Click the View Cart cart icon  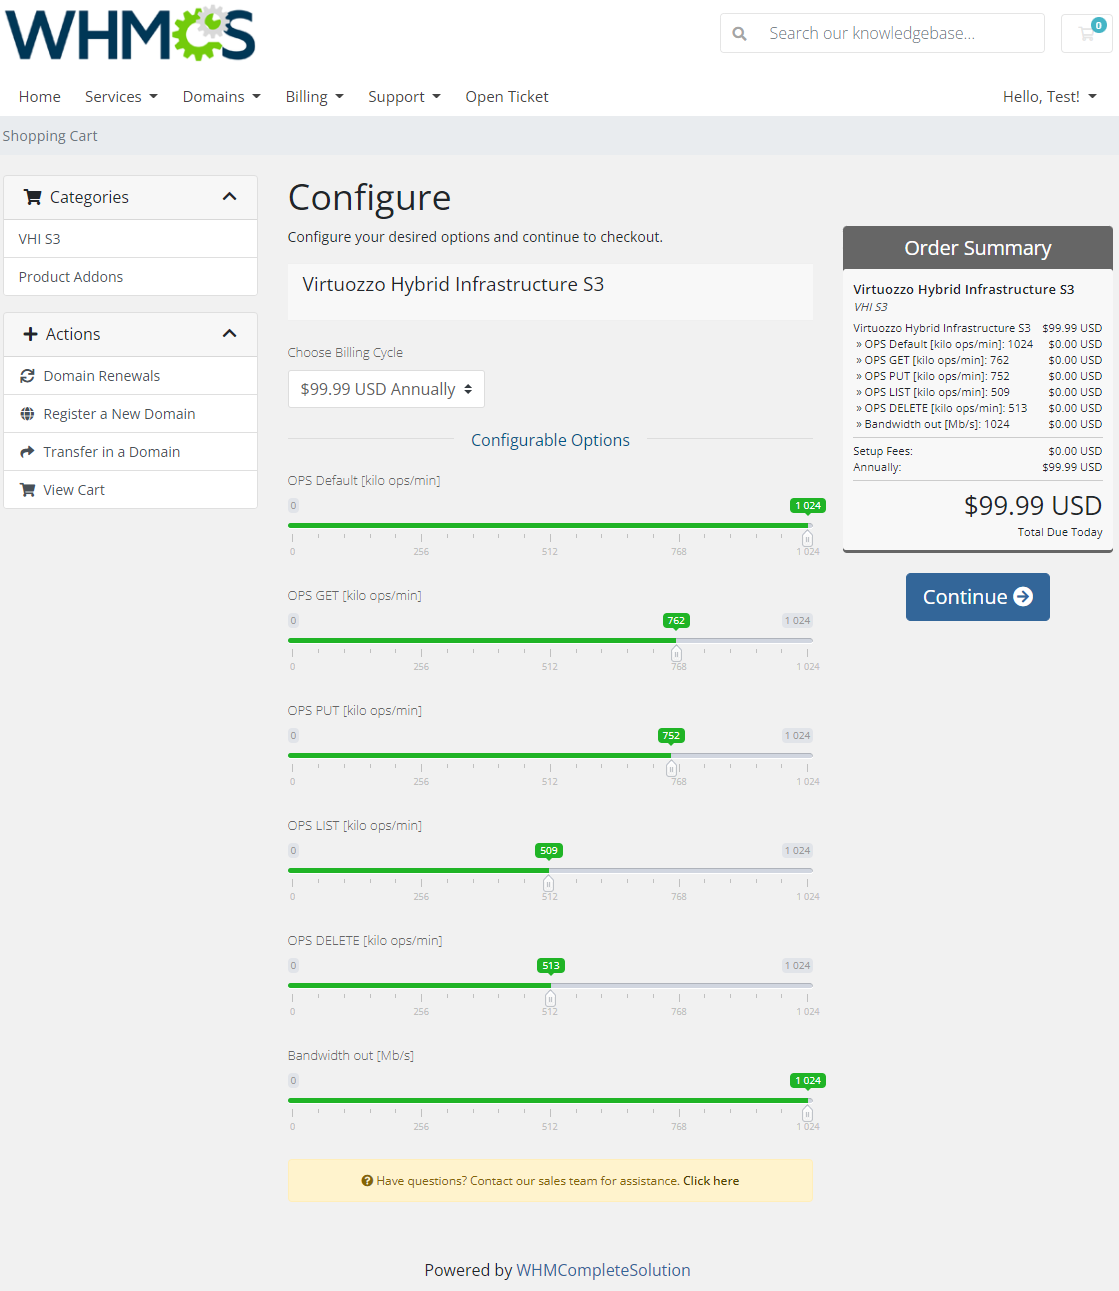27,490
